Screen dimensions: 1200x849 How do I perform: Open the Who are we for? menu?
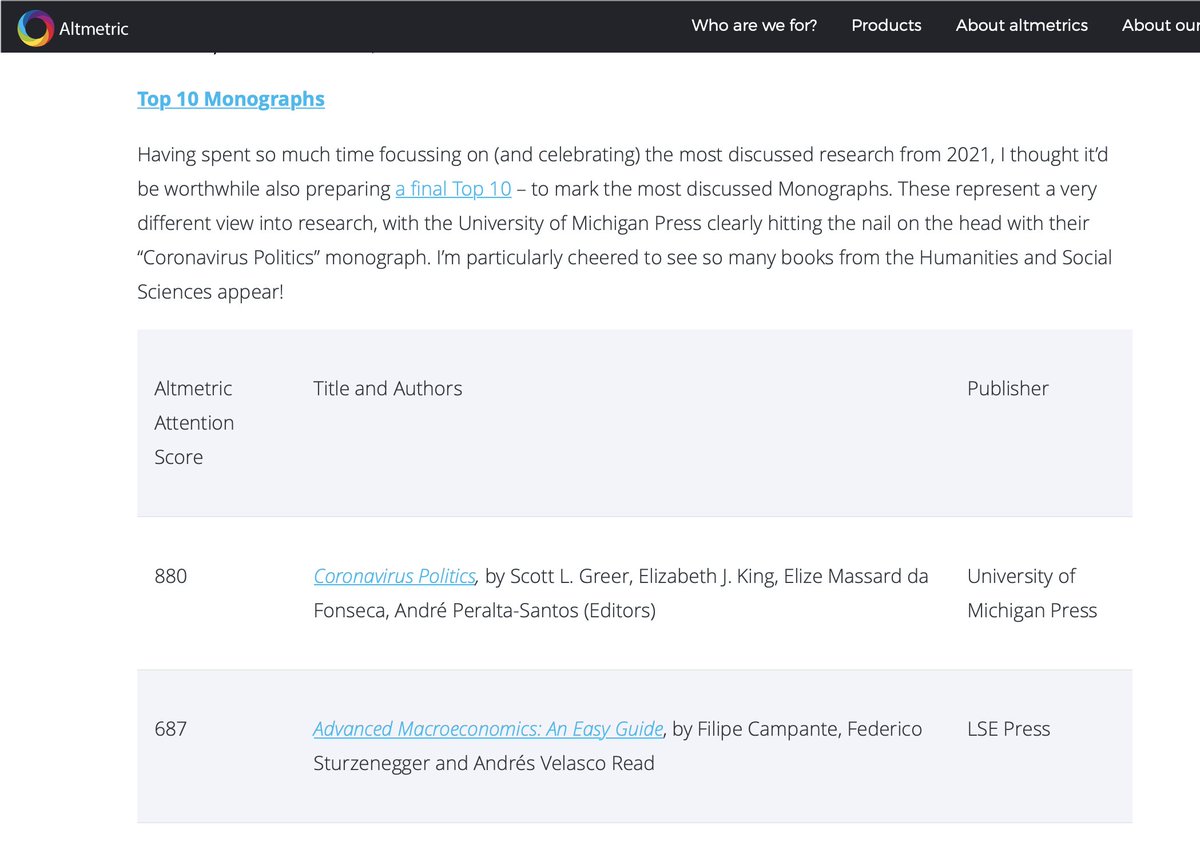[x=754, y=25]
